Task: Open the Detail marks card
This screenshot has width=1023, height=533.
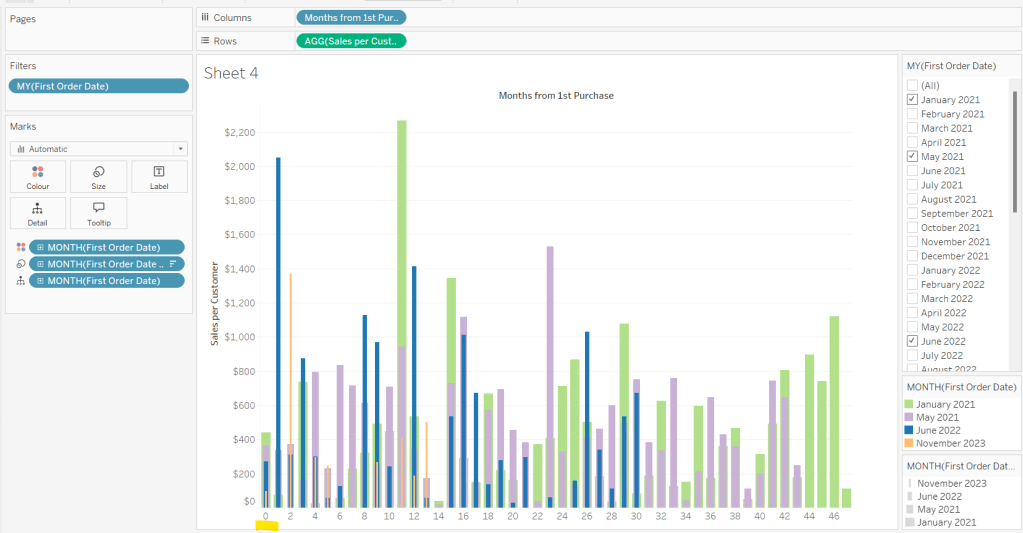Action: tap(37, 213)
